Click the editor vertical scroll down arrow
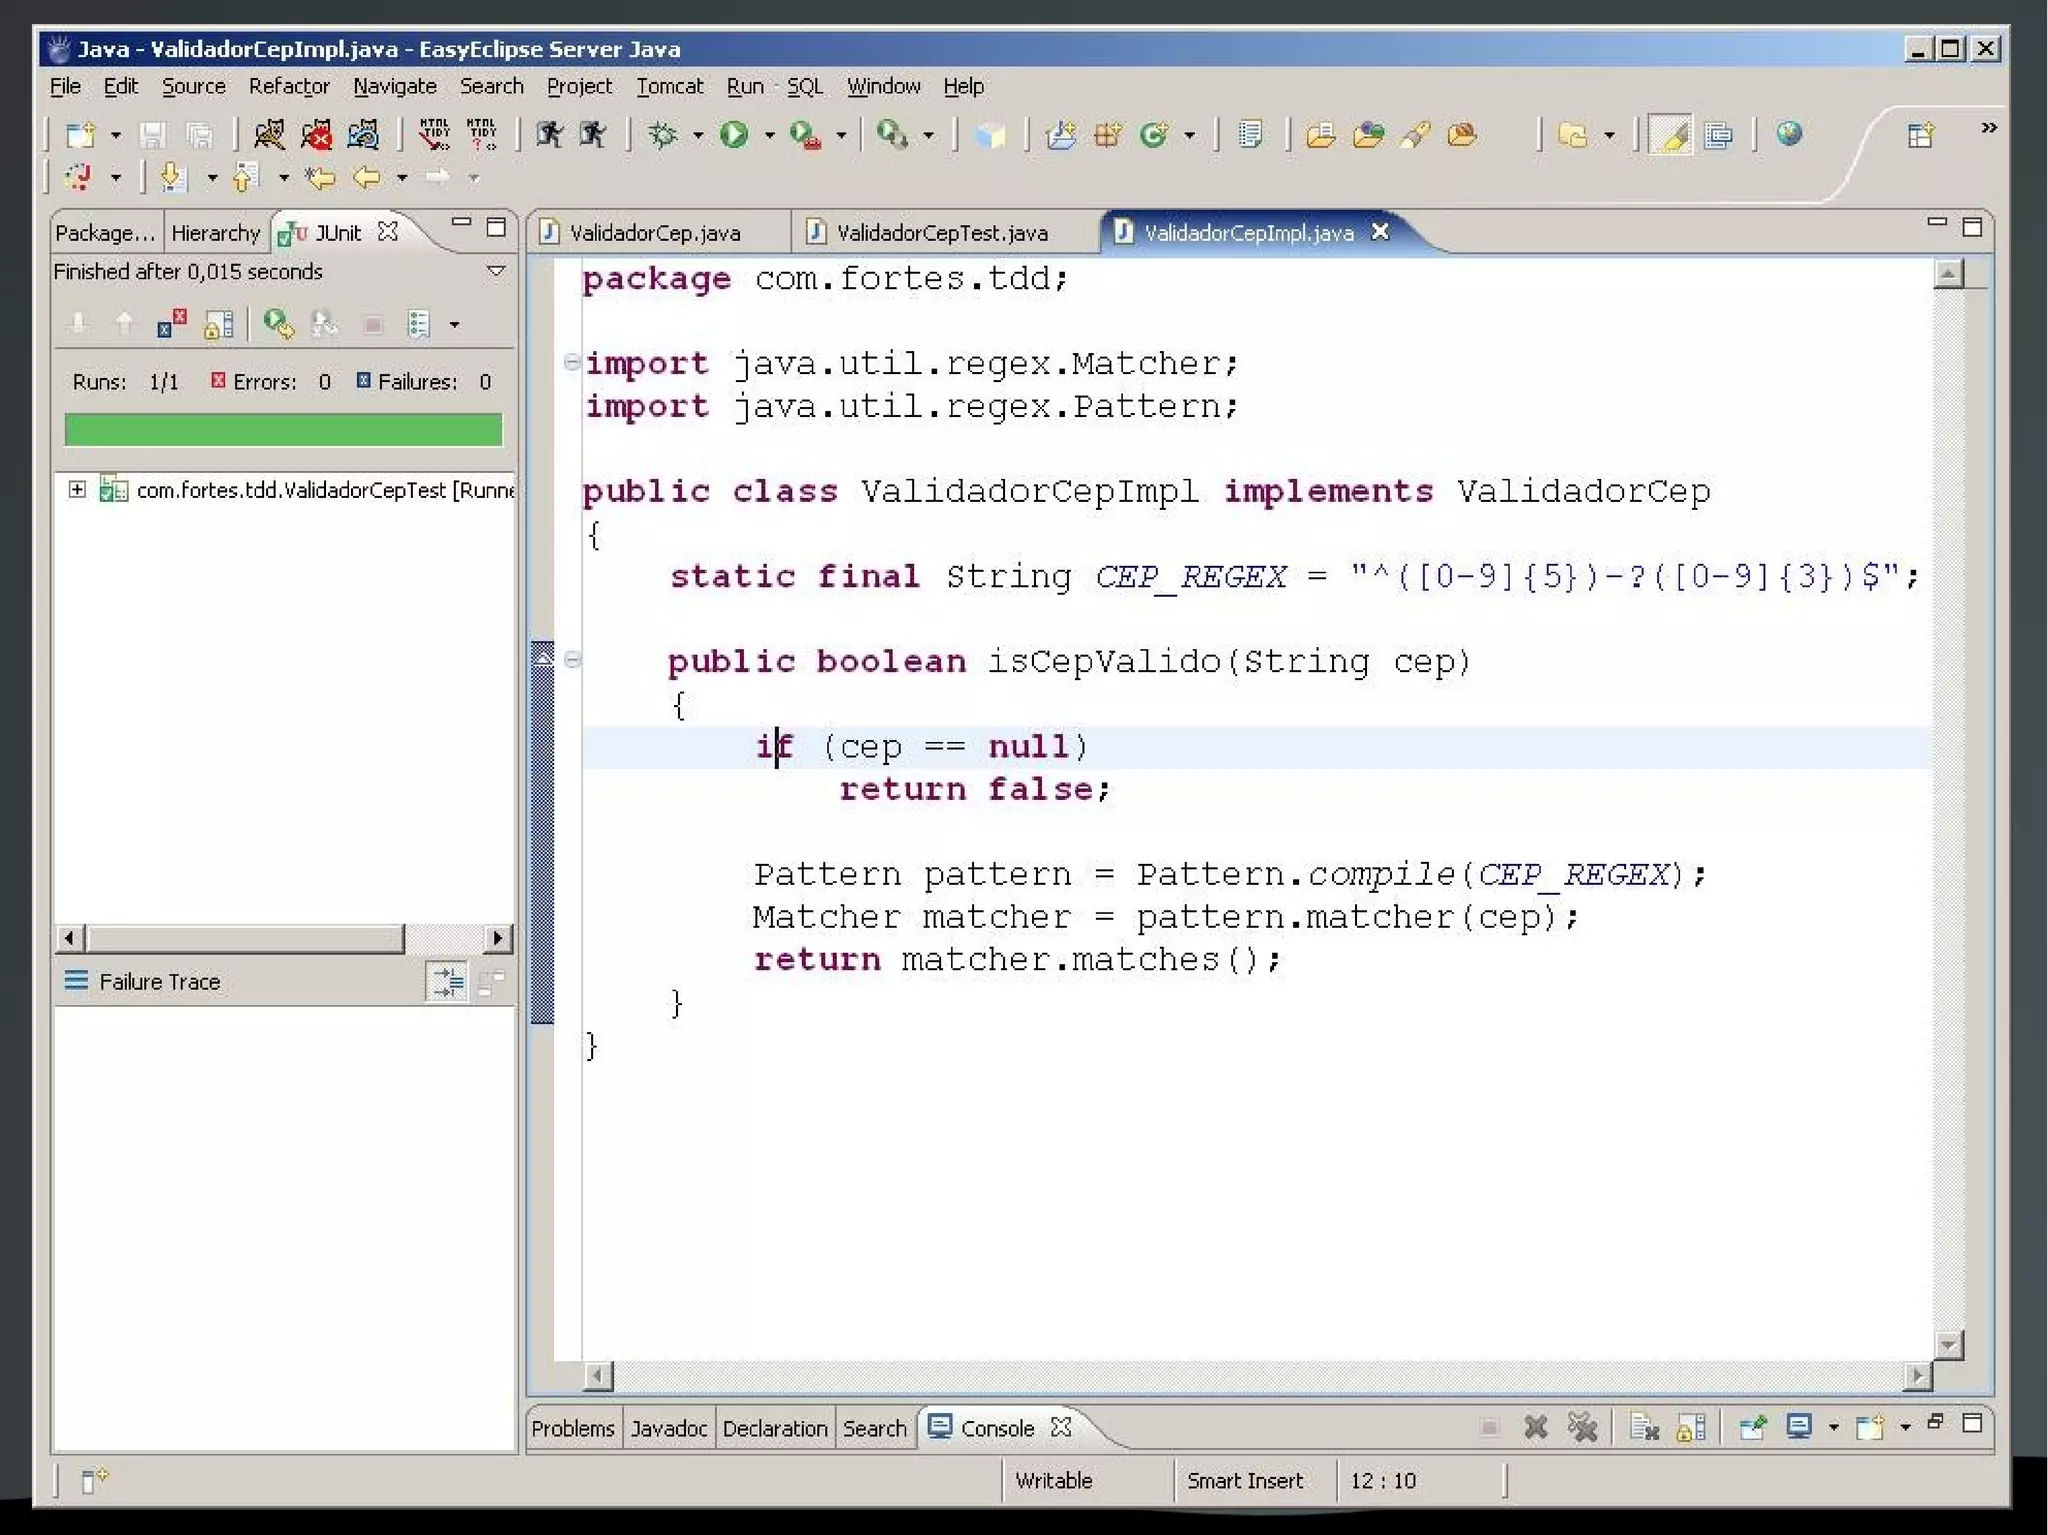 click(x=1948, y=1345)
